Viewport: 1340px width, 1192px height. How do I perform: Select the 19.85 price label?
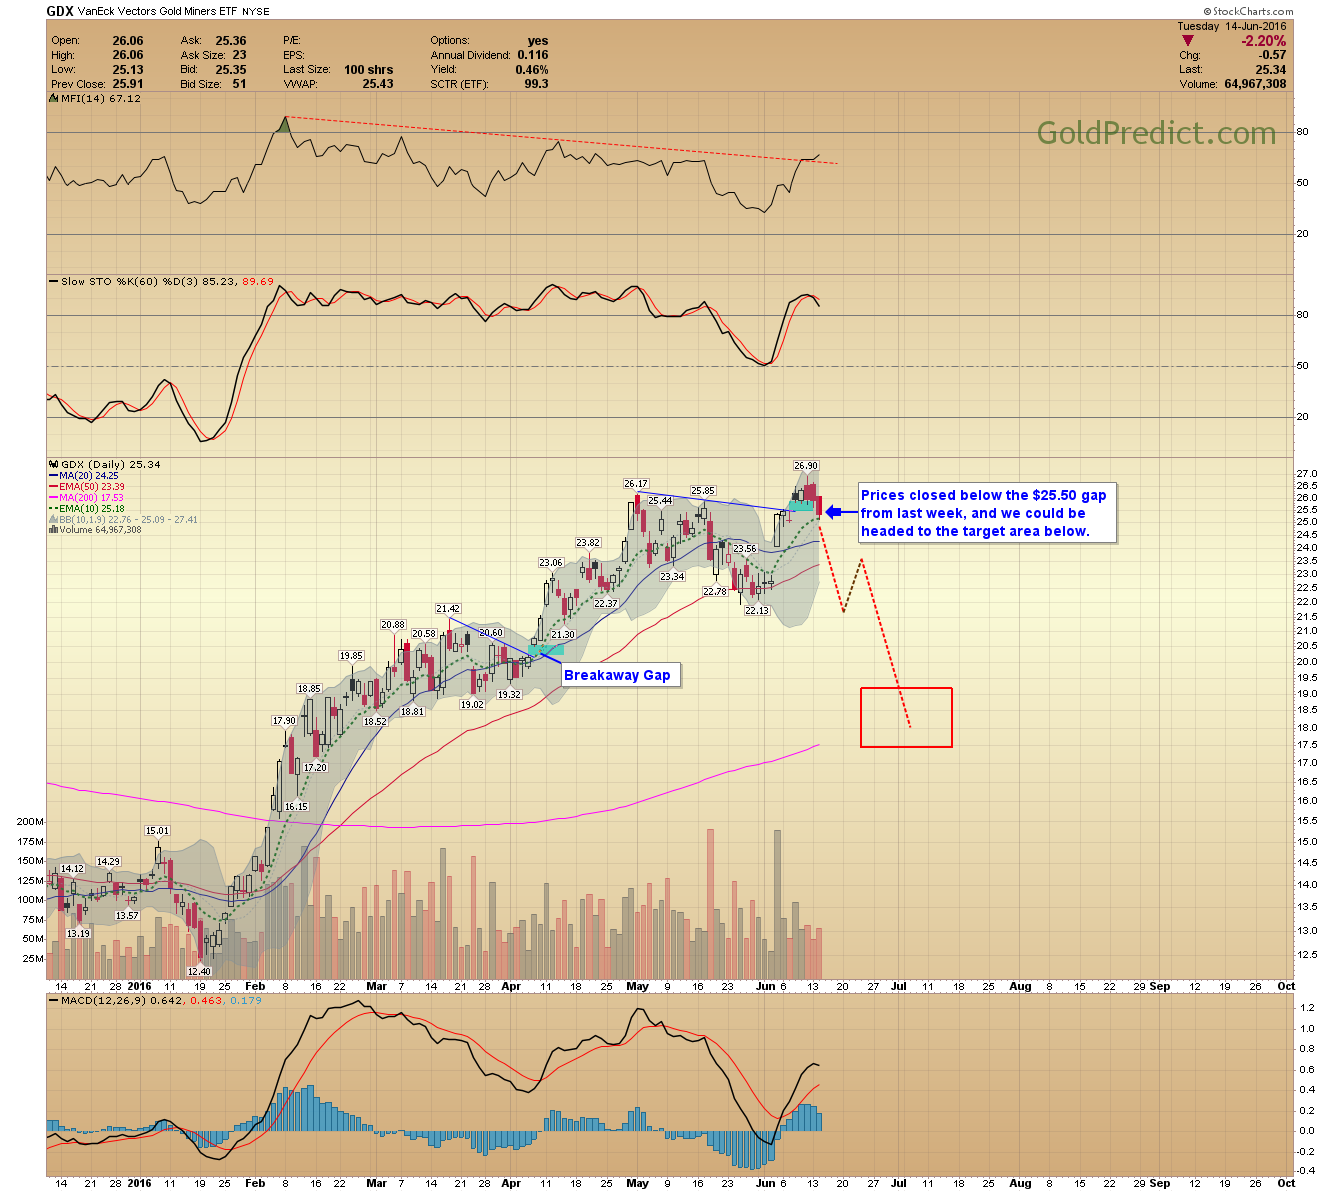[x=351, y=656]
